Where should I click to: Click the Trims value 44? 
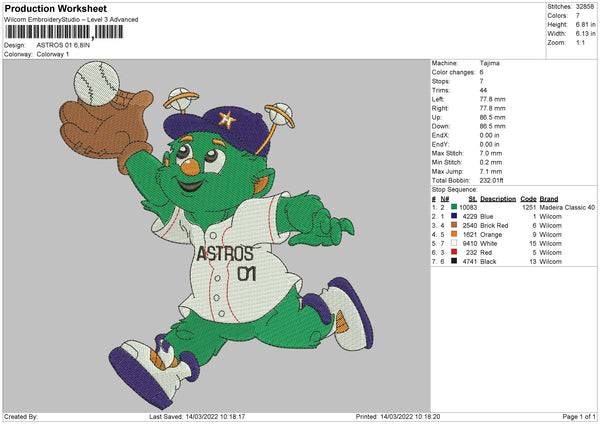point(483,90)
